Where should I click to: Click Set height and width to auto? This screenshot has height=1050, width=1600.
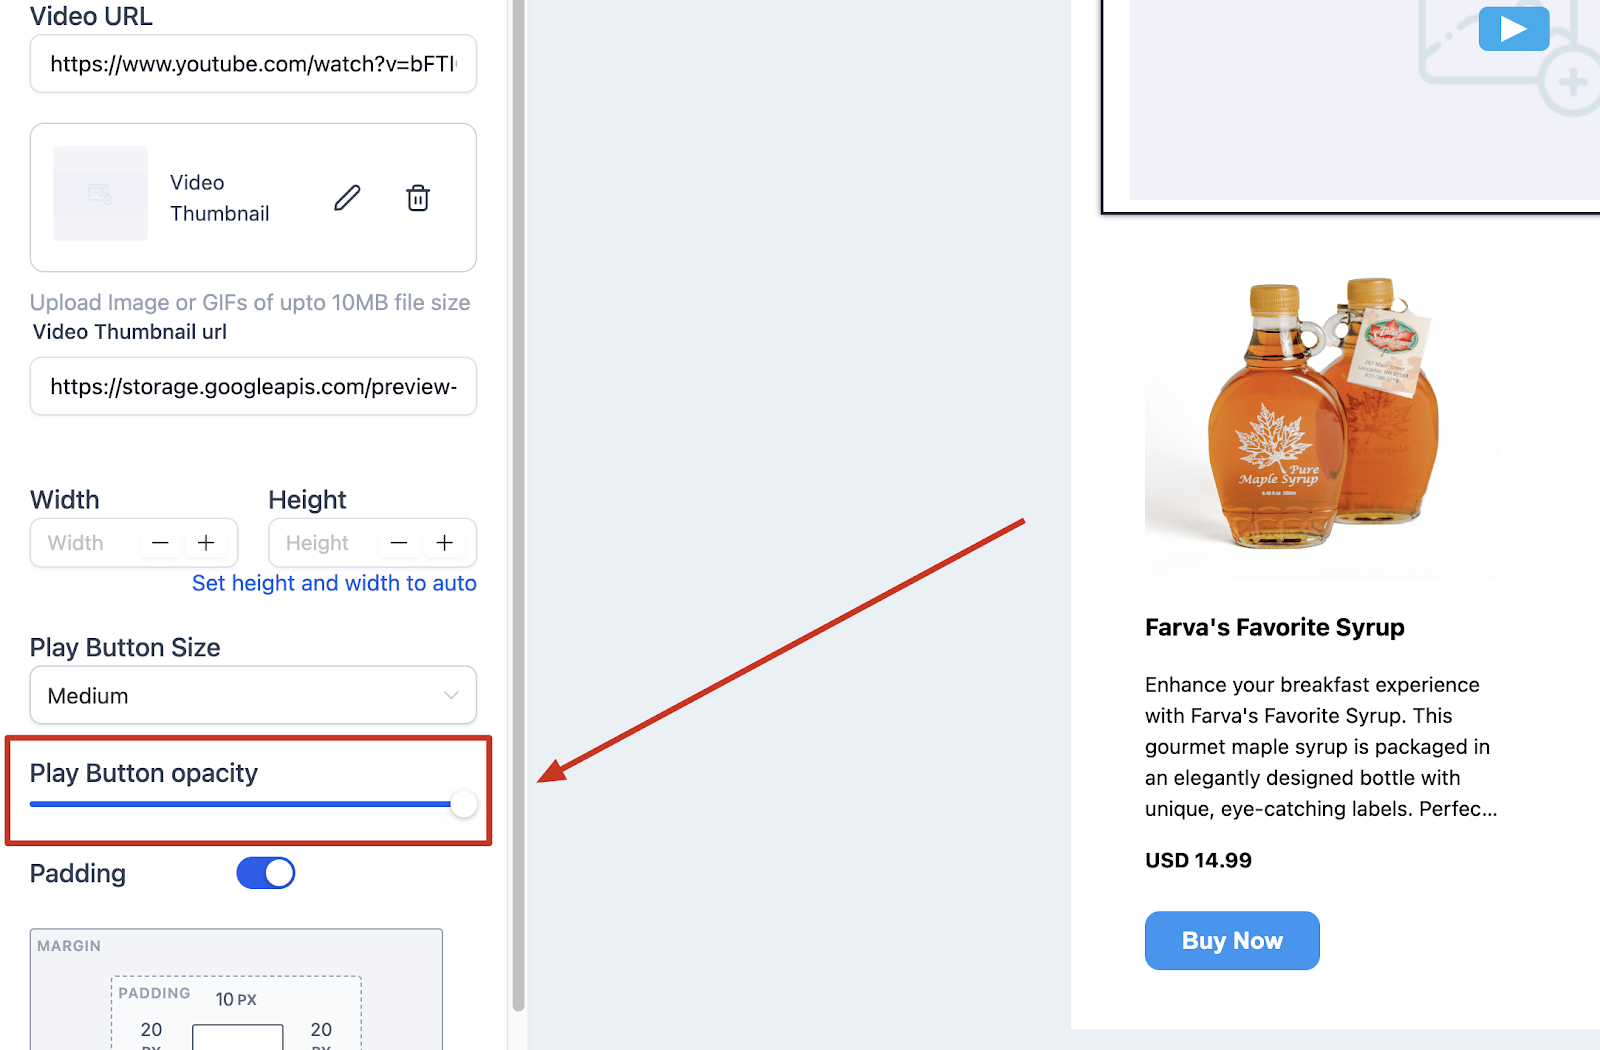coord(334,583)
